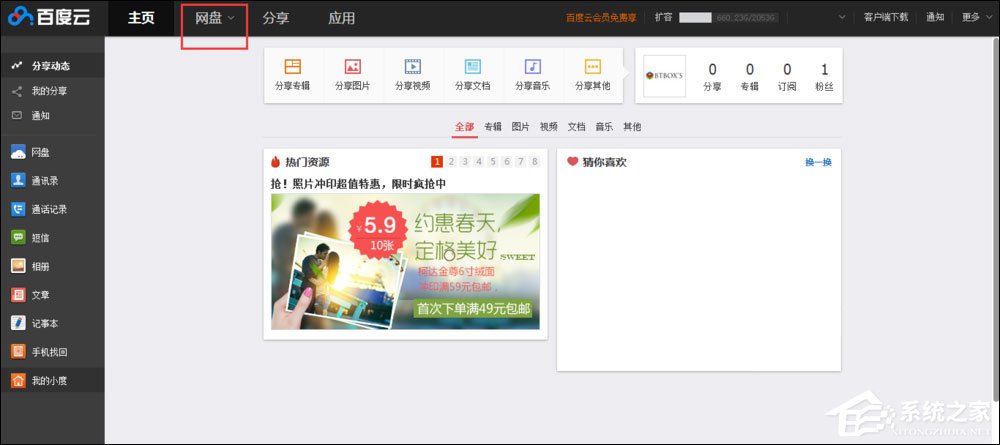Click 换一换 to refresh recommendations
The width and height of the screenshot is (1000, 445).
(x=818, y=163)
